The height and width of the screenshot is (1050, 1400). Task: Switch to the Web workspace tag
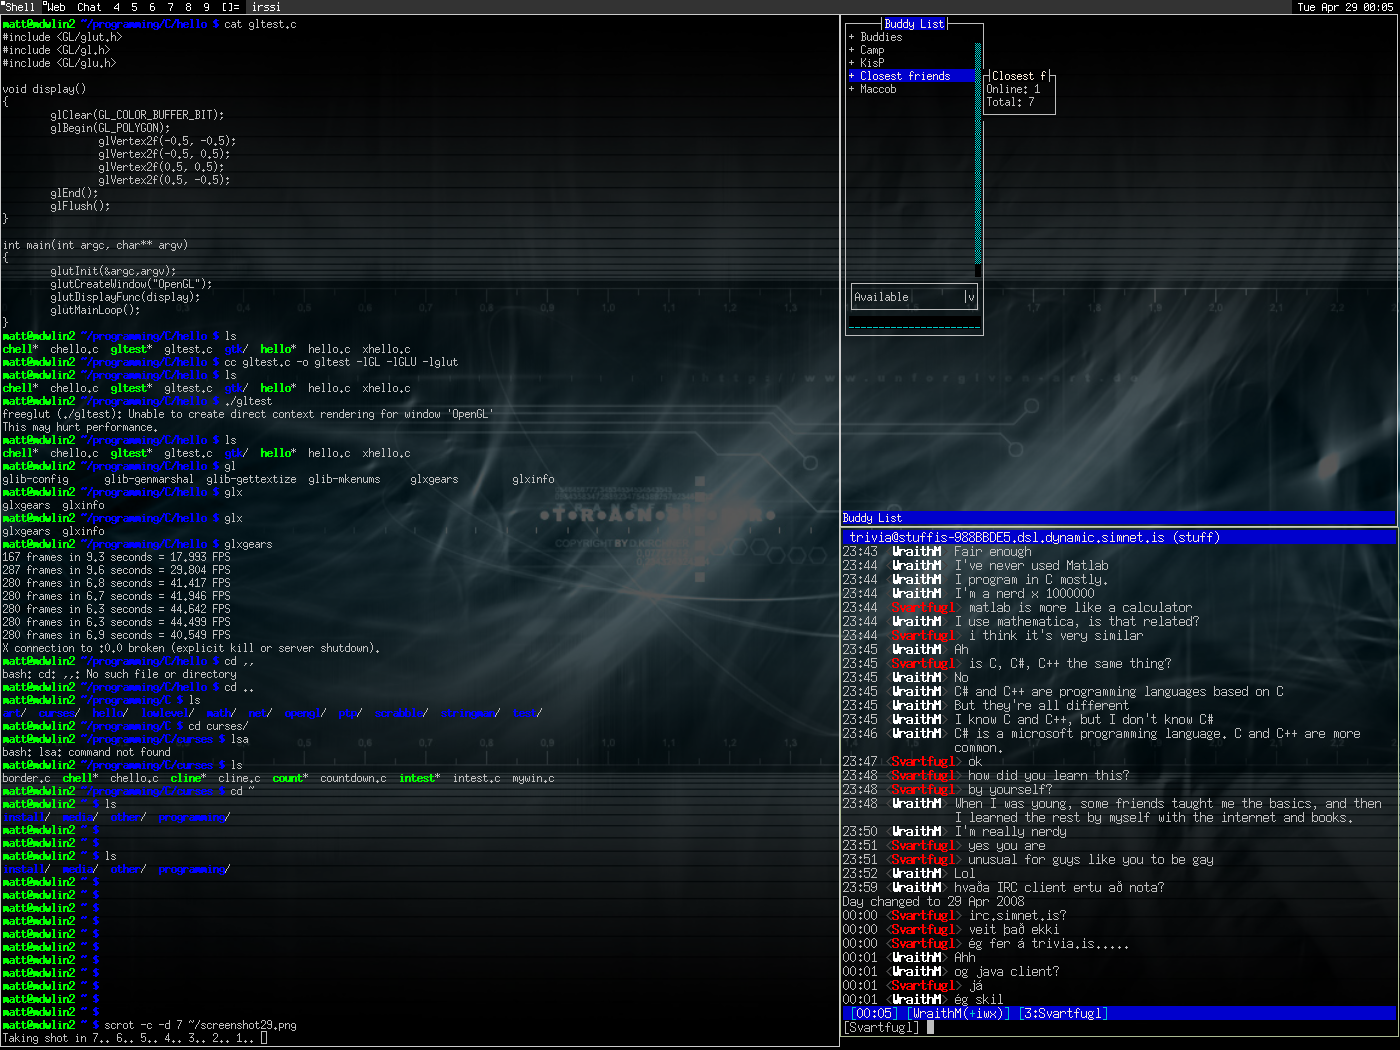tap(56, 7)
